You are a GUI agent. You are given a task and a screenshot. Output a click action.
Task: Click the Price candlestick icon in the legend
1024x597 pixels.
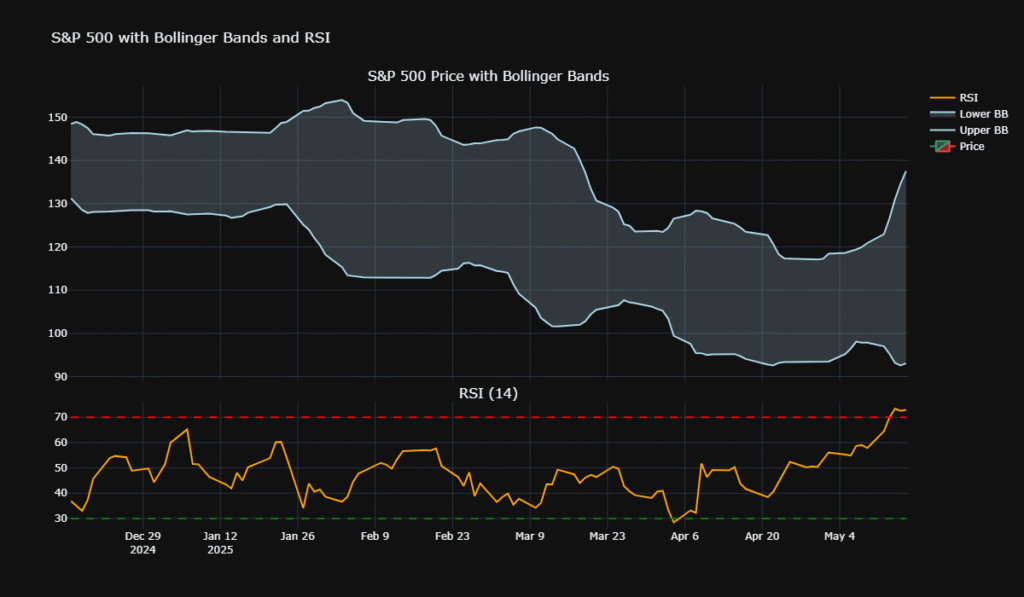point(941,146)
